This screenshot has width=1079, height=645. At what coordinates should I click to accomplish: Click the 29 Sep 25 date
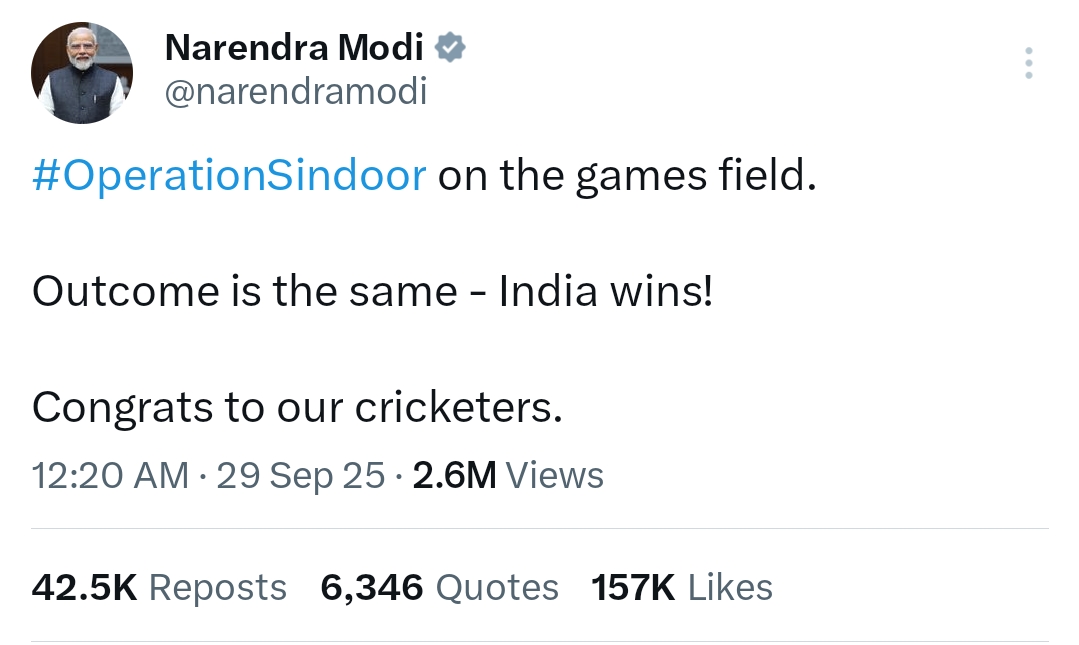coord(301,475)
